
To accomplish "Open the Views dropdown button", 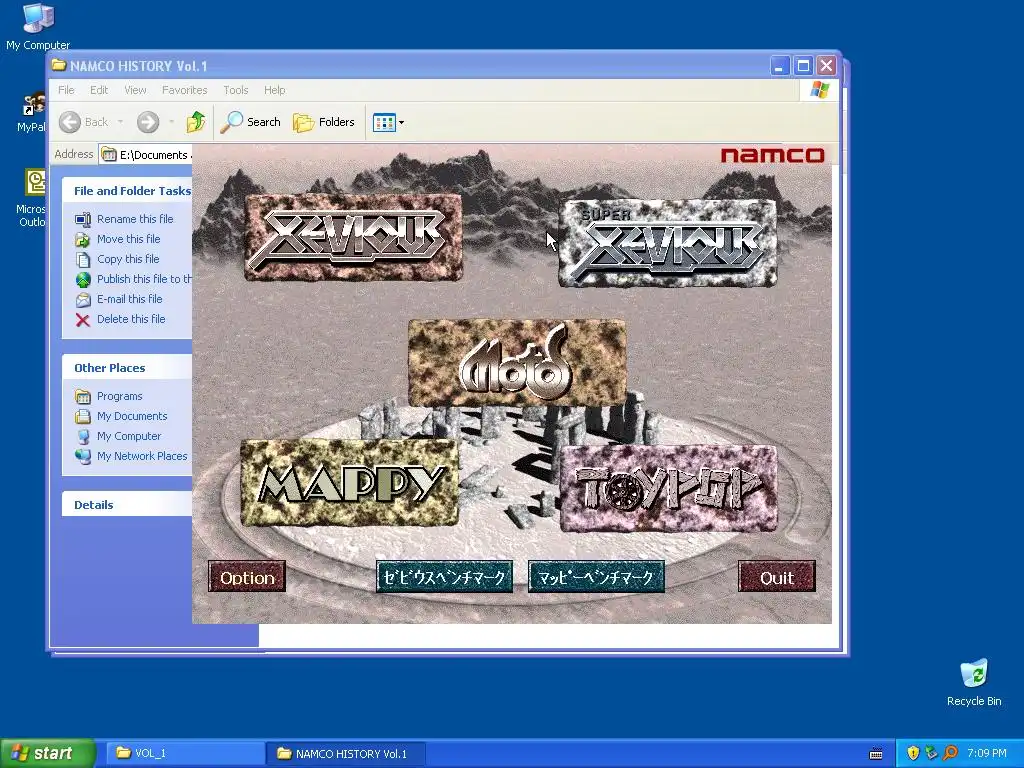I will click(389, 122).
